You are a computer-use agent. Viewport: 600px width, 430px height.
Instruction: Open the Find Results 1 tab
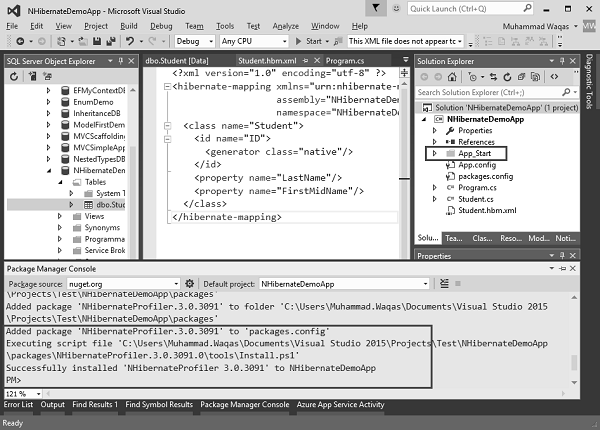click(95, 404)
